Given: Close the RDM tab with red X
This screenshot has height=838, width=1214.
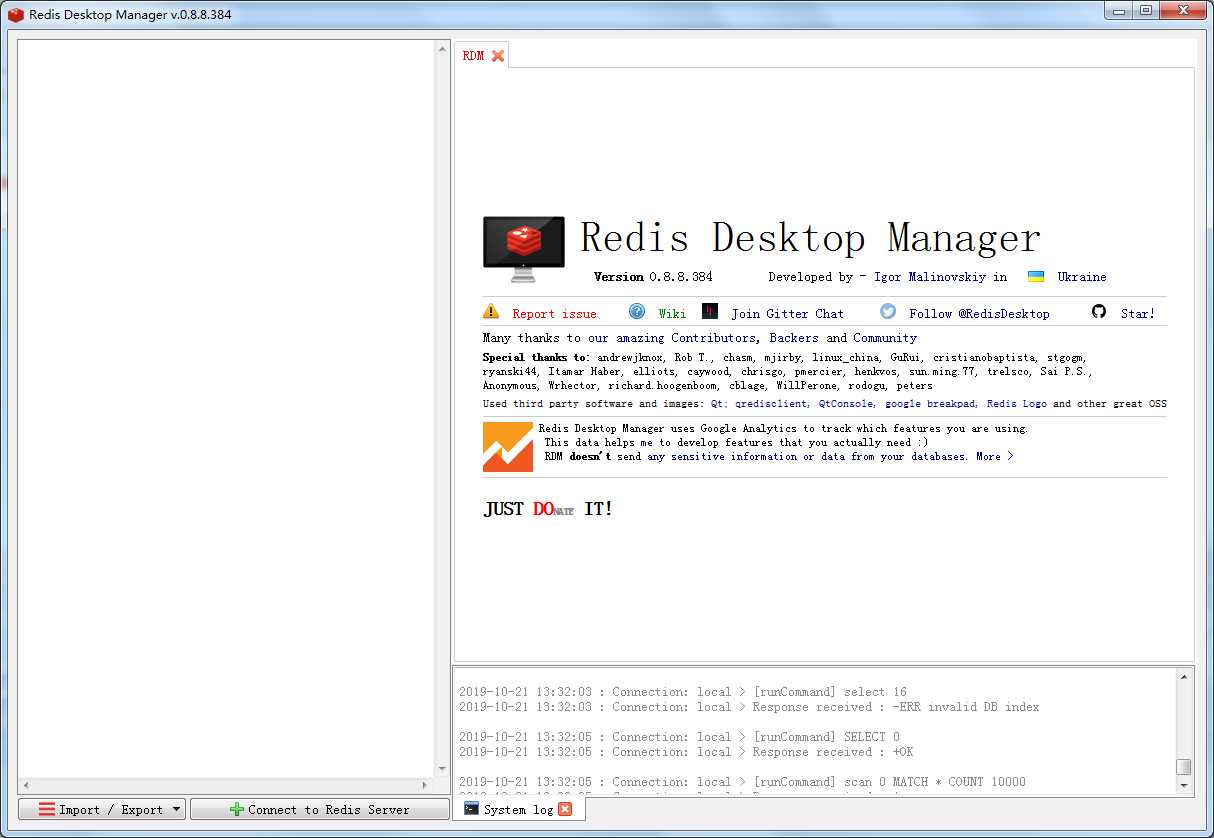Looking at the screenshot, I should [498, 56].
